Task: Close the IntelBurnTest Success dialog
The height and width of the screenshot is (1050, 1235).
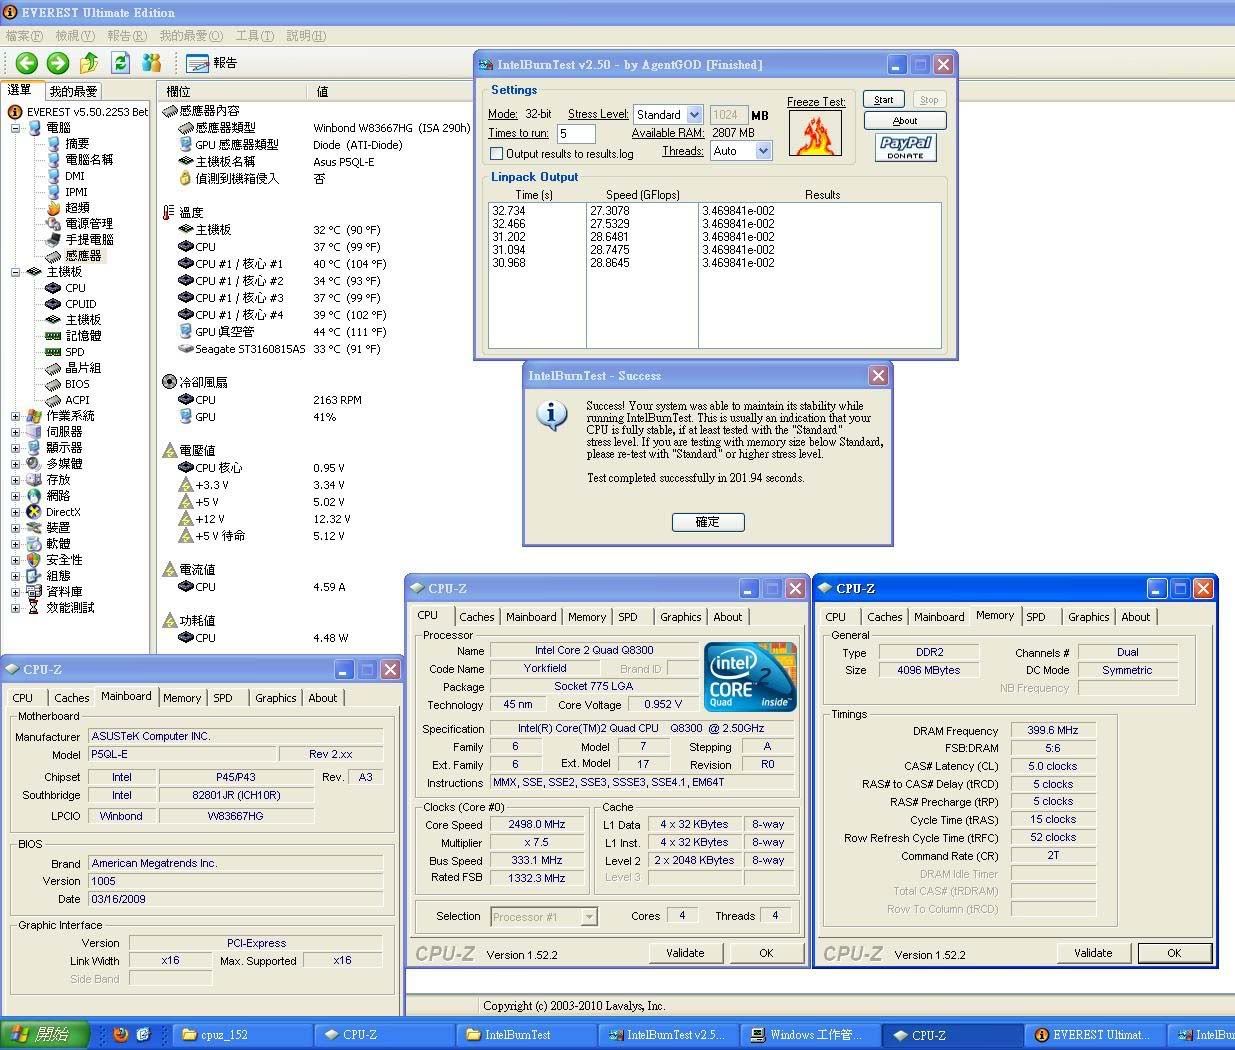Action: [x=878, y=376]
